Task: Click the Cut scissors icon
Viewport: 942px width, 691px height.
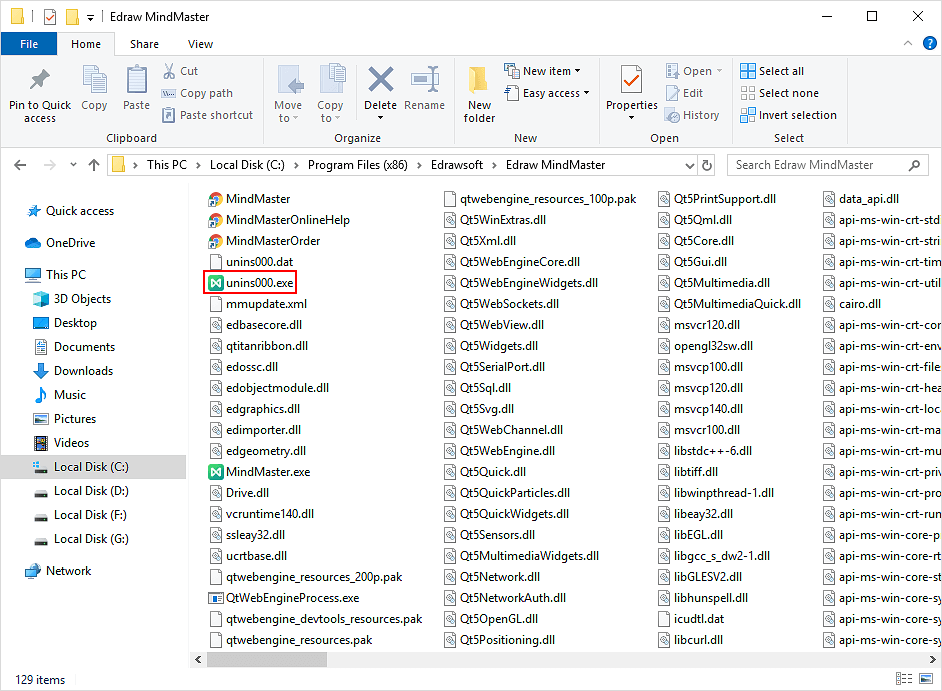Action: (x=169, y=71)
